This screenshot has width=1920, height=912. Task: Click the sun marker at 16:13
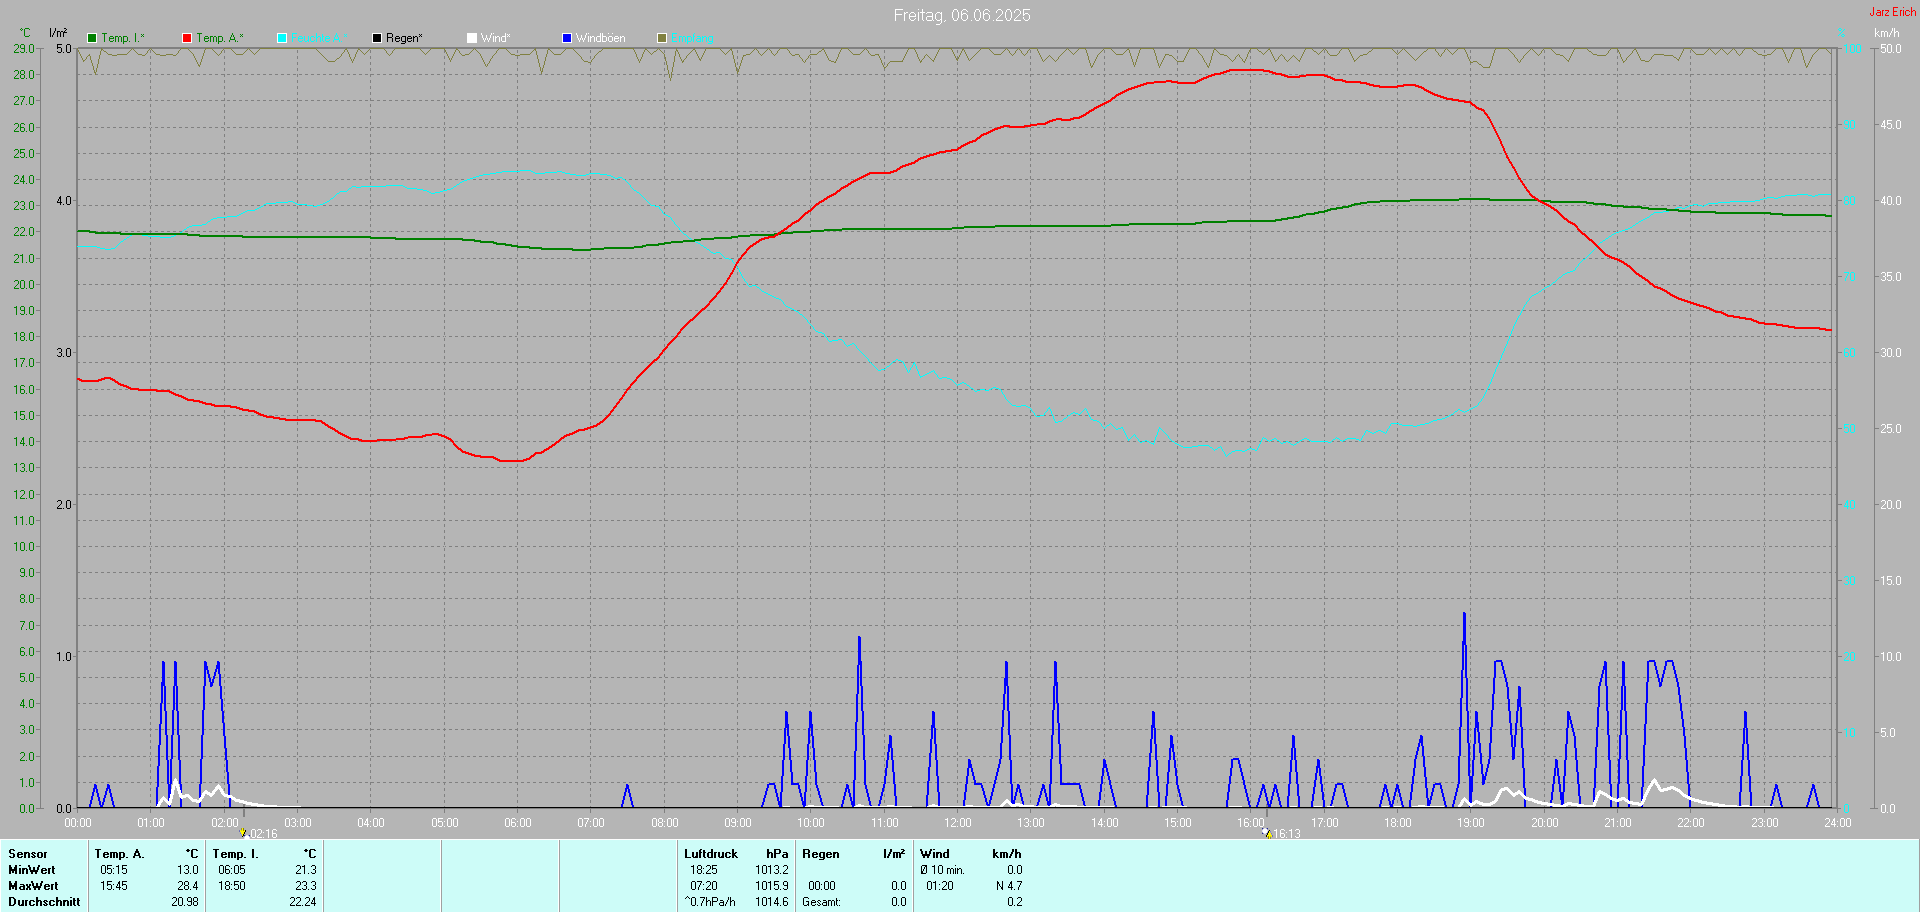(1267, 832)
